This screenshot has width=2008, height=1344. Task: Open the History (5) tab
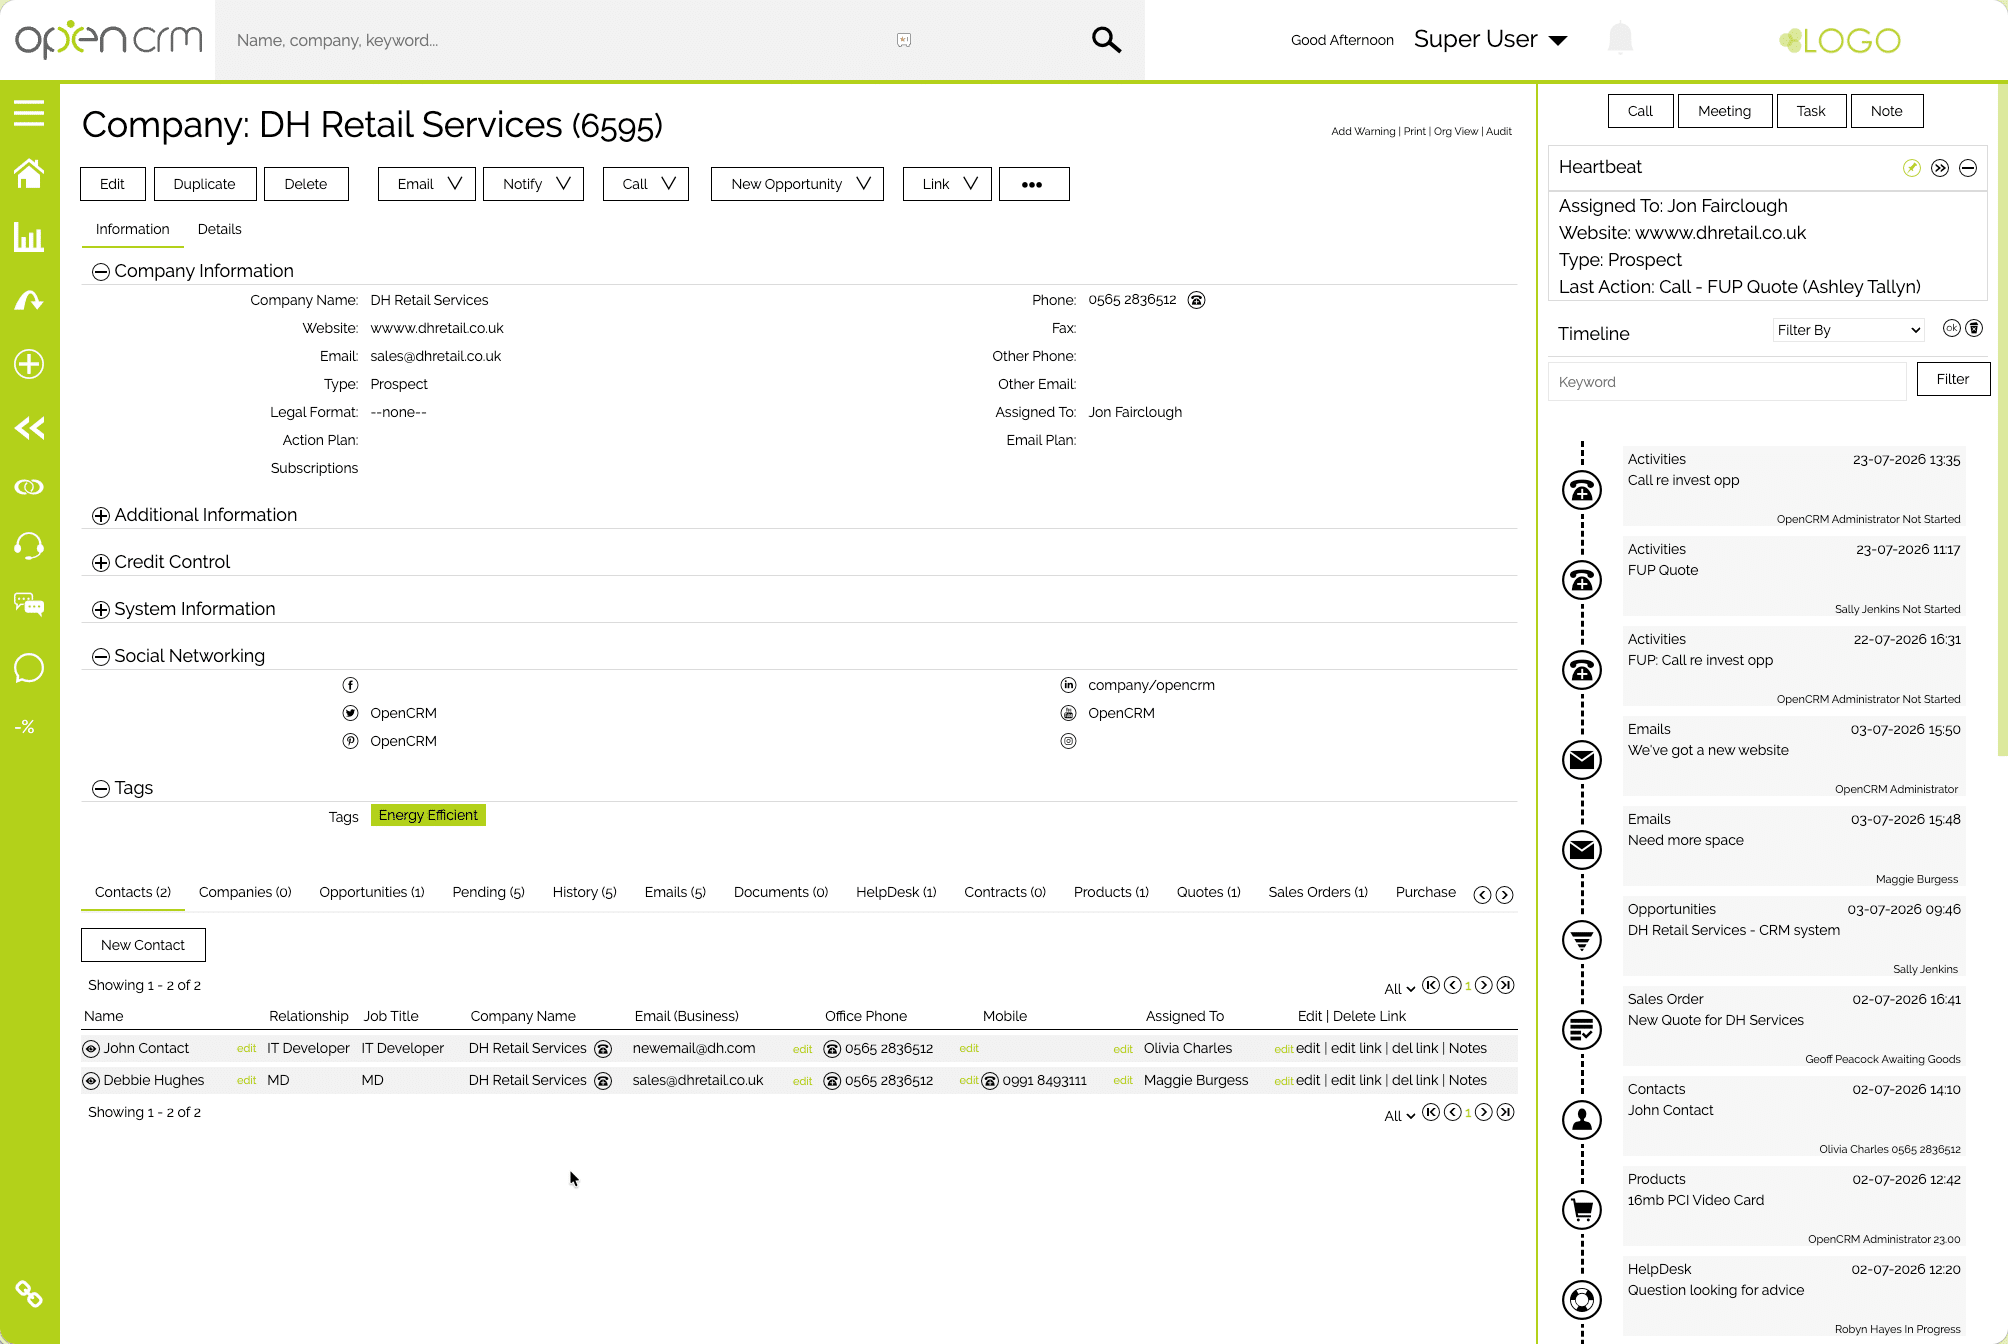click(x=584, y=892)
